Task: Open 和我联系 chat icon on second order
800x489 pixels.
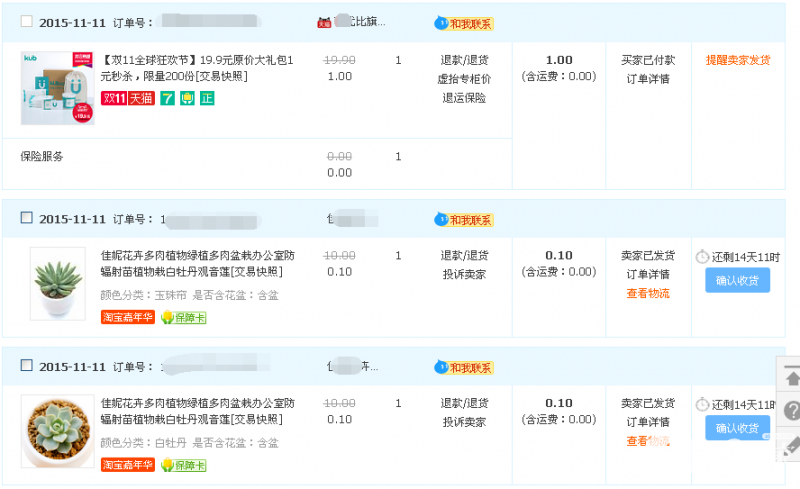Action: coord(463,219)
